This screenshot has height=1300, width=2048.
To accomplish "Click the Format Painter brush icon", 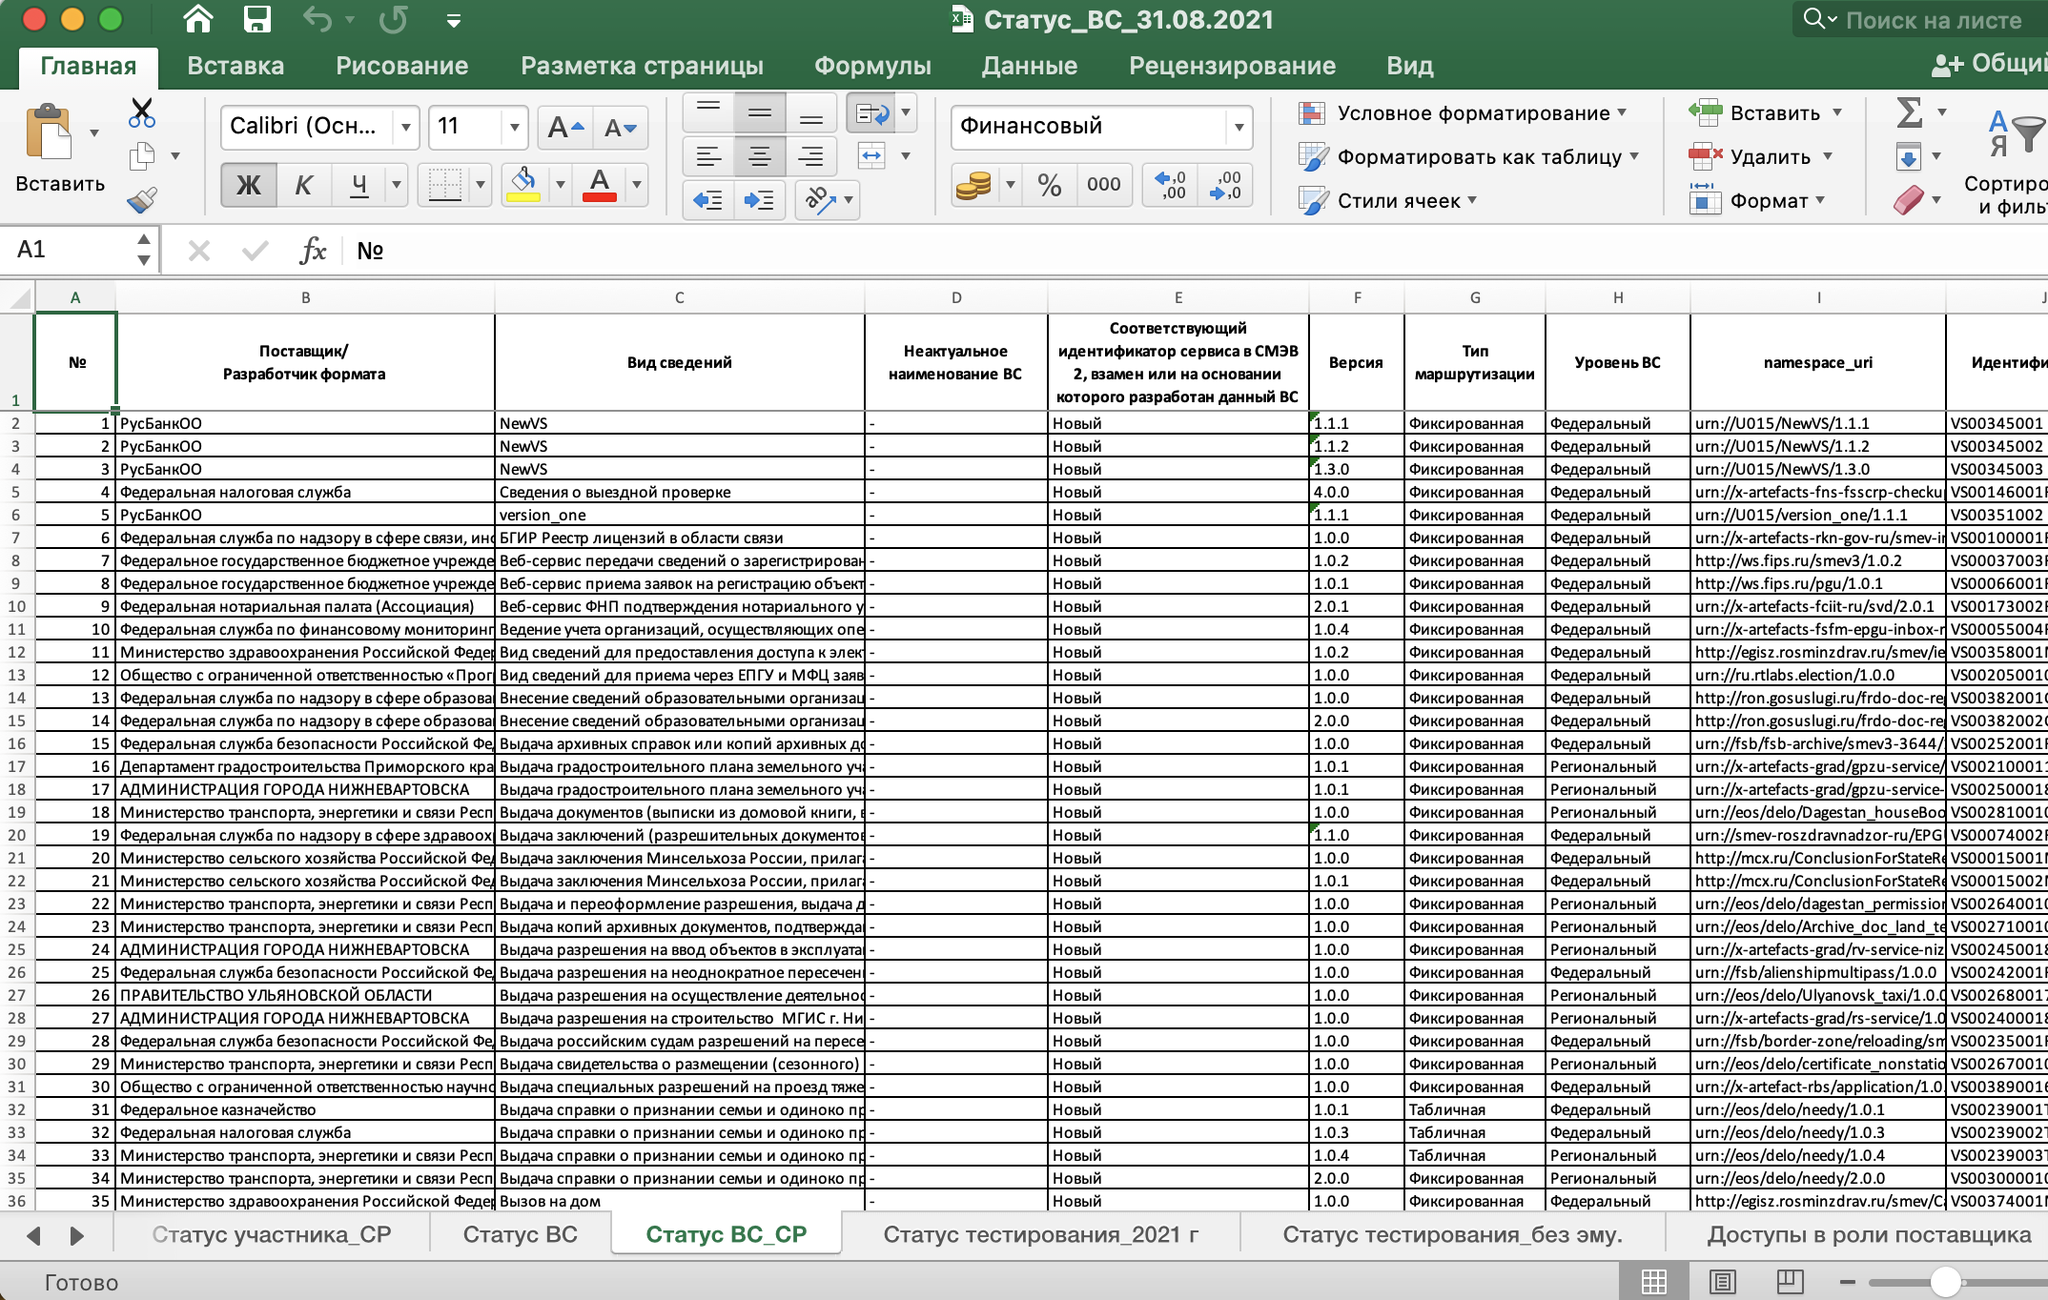I will click(x=143, y=200).
